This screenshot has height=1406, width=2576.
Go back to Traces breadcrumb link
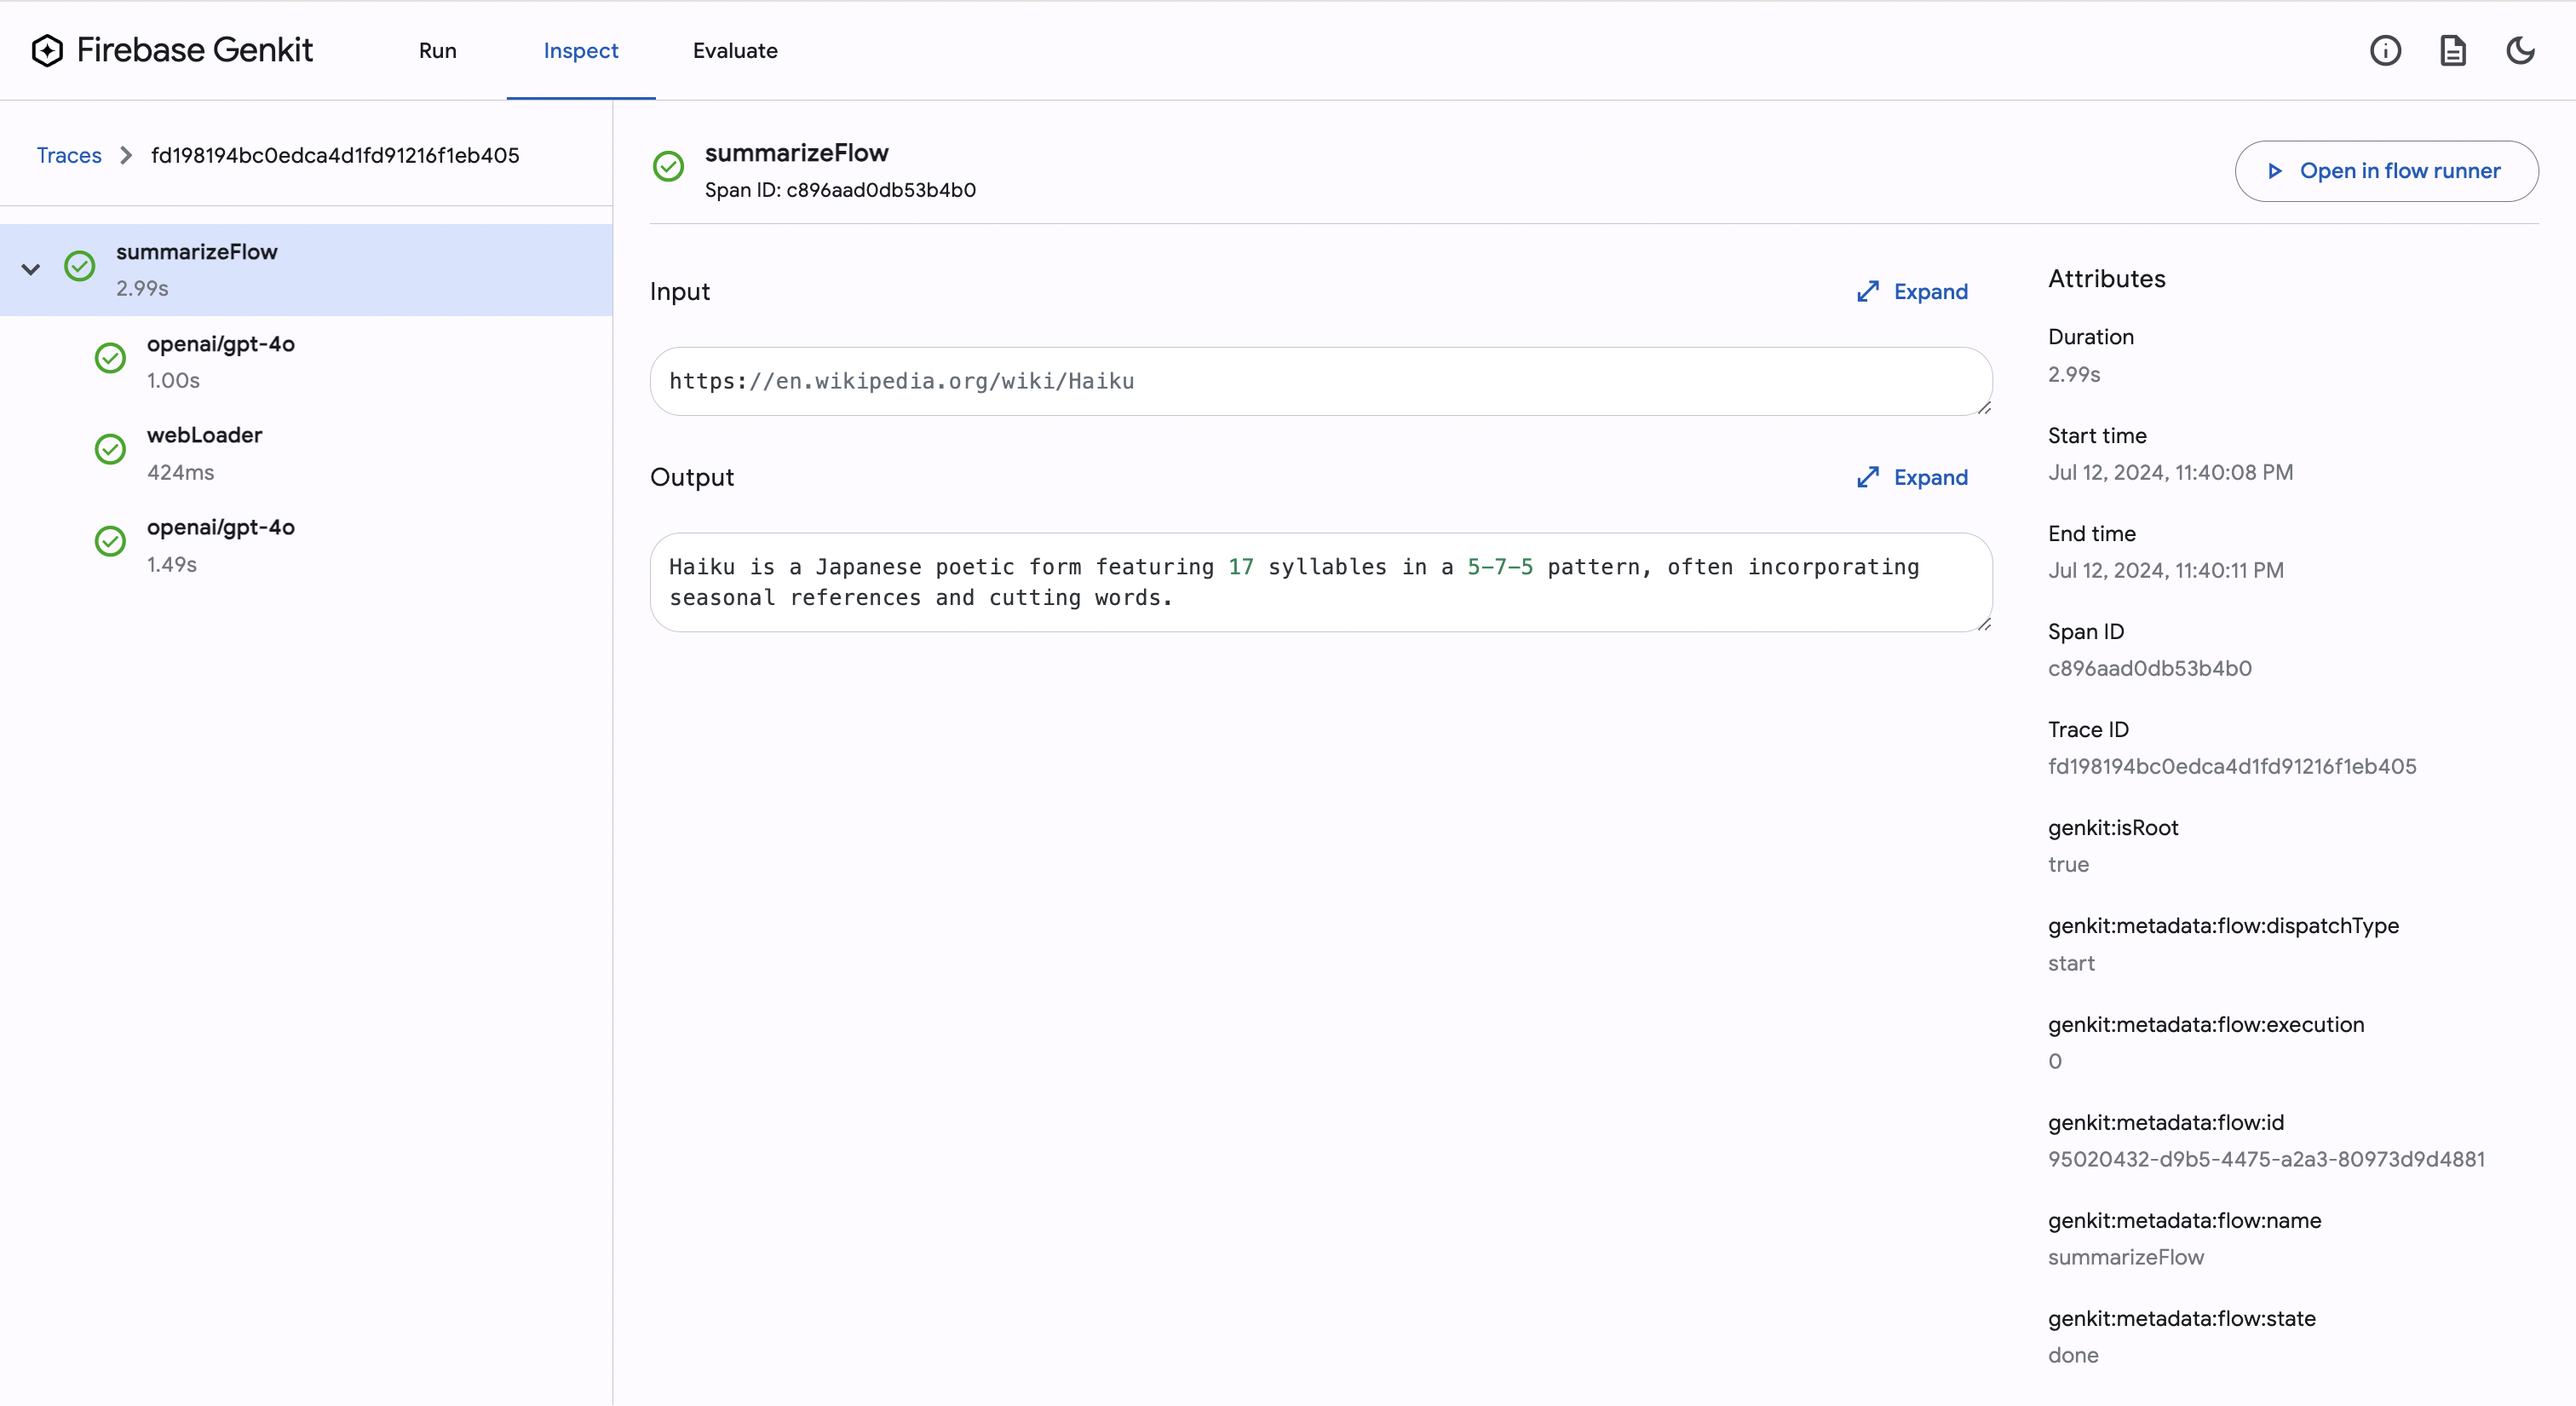[69, 155]
